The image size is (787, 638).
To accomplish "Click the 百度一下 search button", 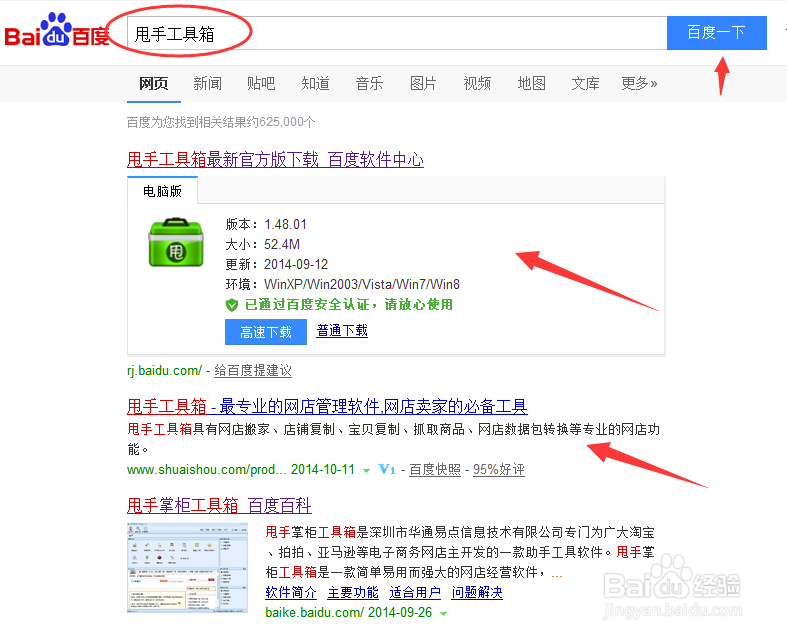I will point(716,33).
